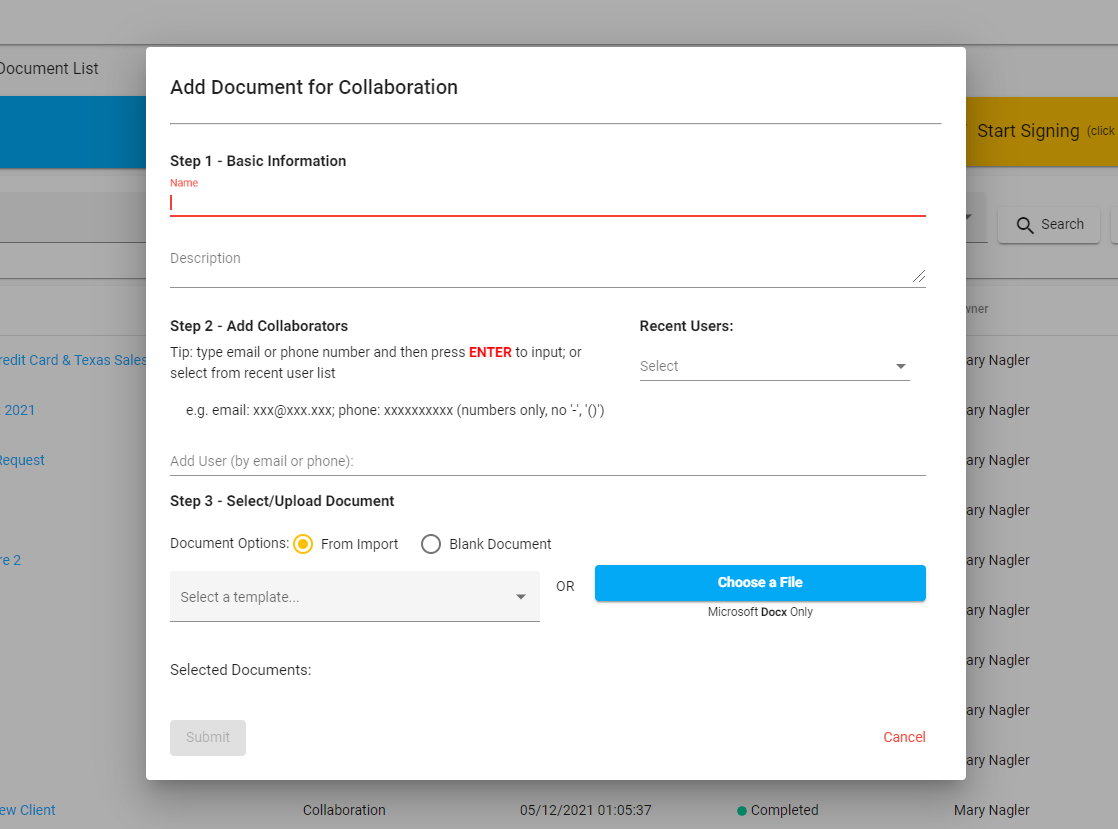Click the Collaboration type label in the table row
The image size is (1118, 829).
pos(344,810)
